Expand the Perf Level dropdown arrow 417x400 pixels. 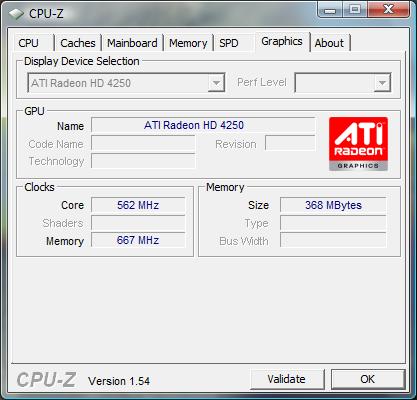coord(382,83)
